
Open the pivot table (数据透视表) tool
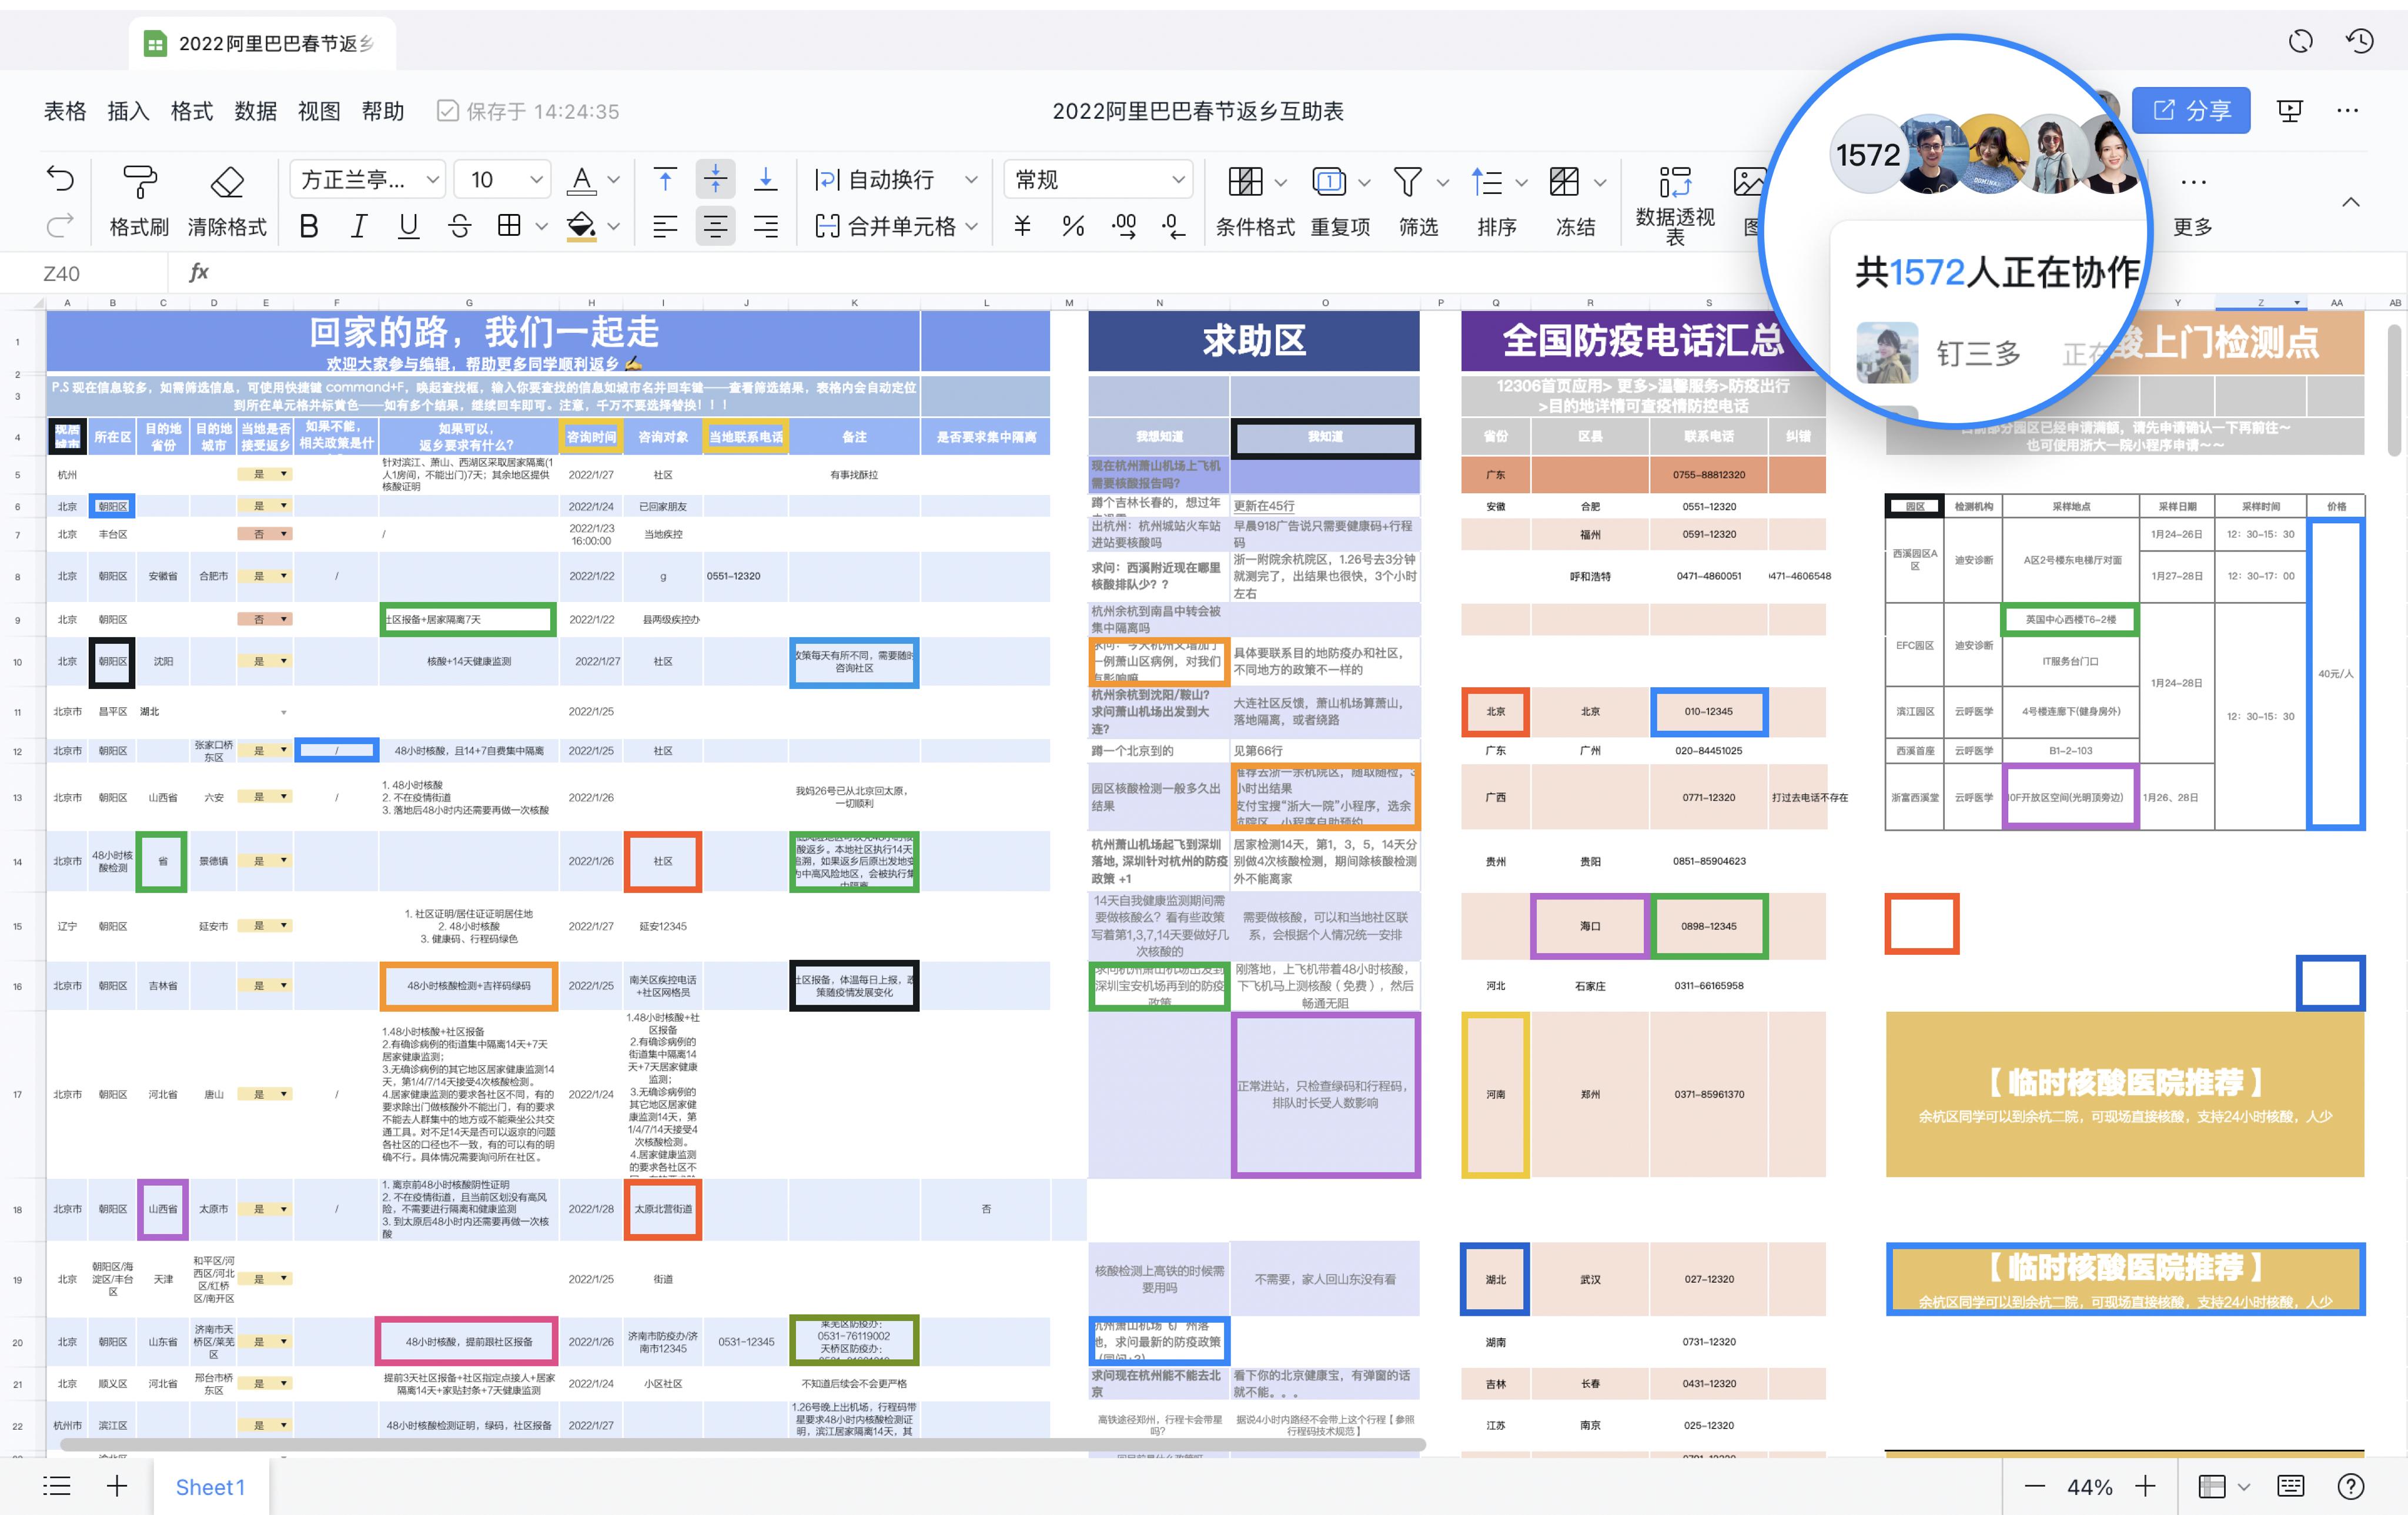coord(1675,205)
